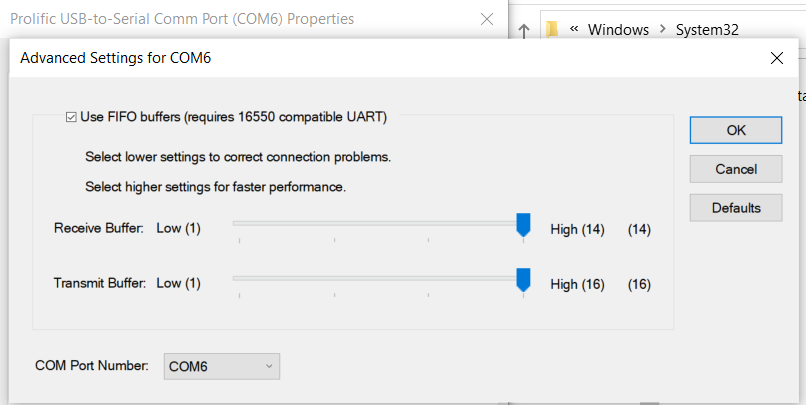Confirm the settings with OK
Viewport: 806px width, 405px height.
click(x=736, y=130)
